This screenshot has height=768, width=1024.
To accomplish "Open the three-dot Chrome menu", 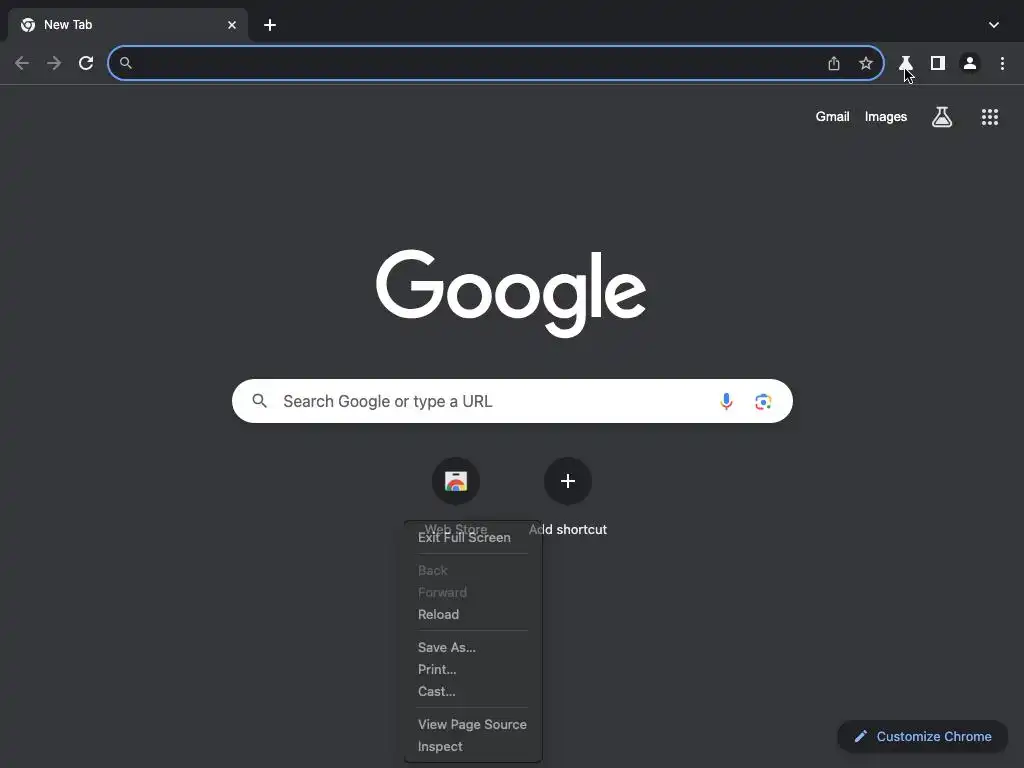I will click(x=1002, y=63).
